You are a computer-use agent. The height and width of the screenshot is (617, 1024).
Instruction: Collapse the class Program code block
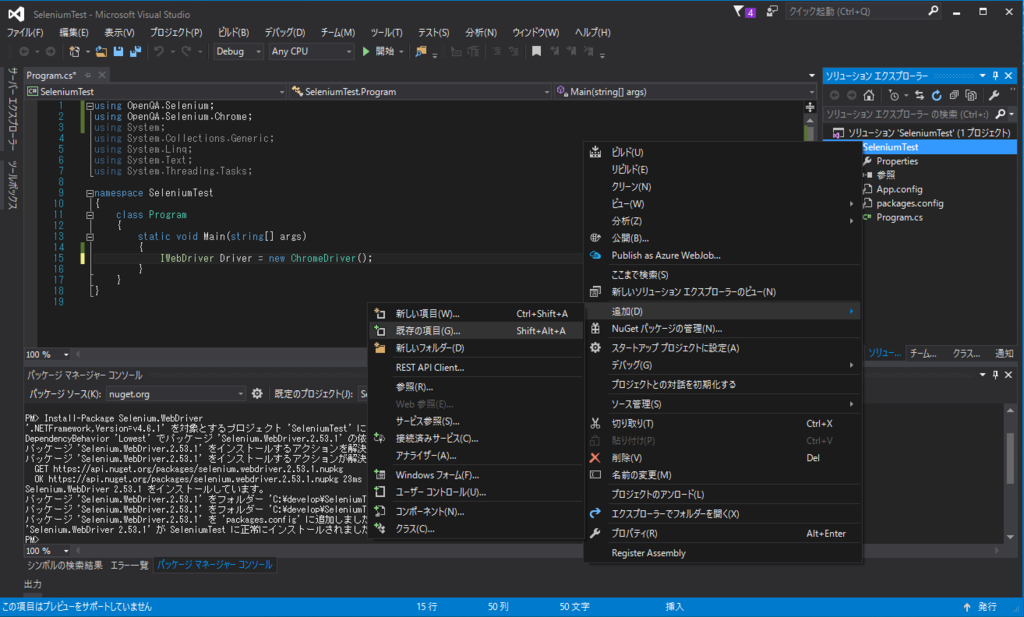point(90,215)
